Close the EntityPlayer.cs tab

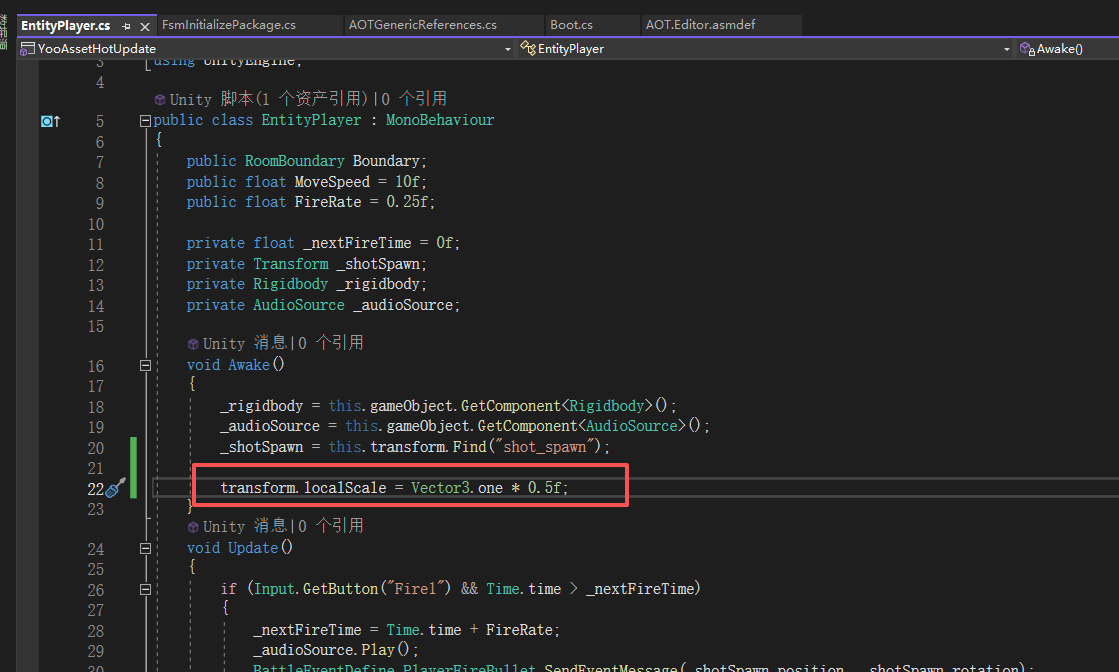pos(145,26)
